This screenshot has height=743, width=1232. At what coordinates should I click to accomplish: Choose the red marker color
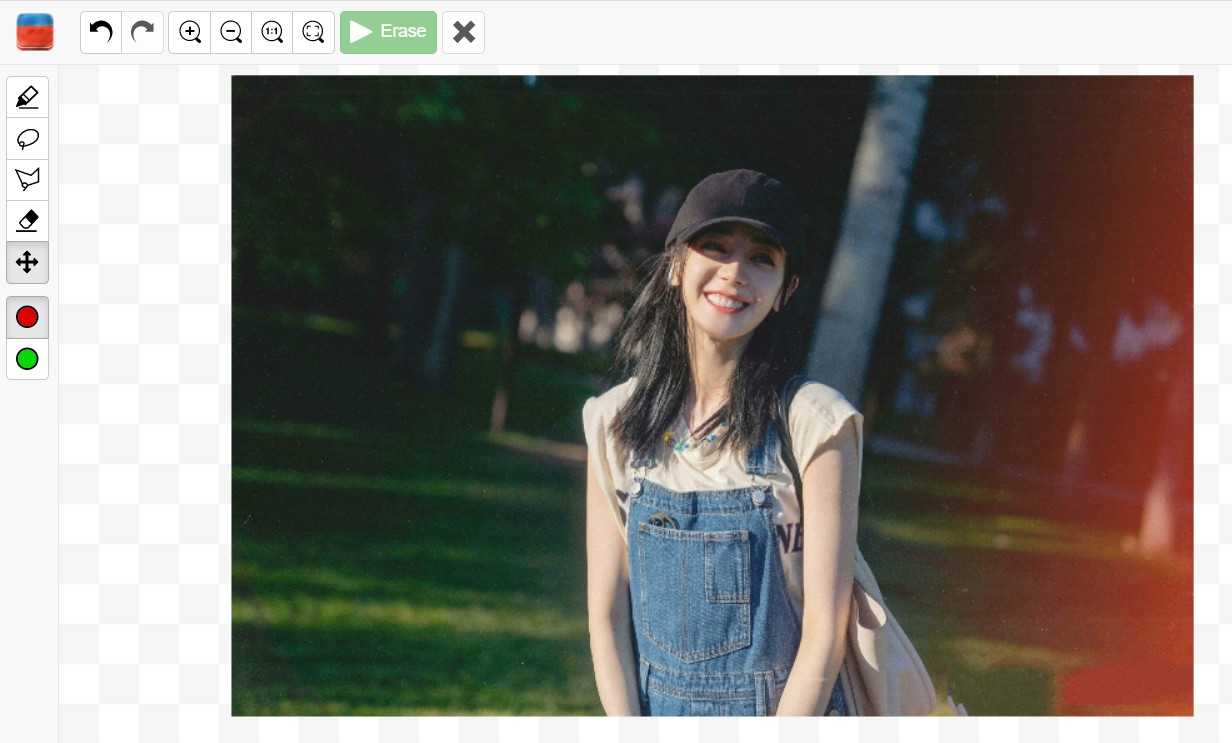[27, 317]
